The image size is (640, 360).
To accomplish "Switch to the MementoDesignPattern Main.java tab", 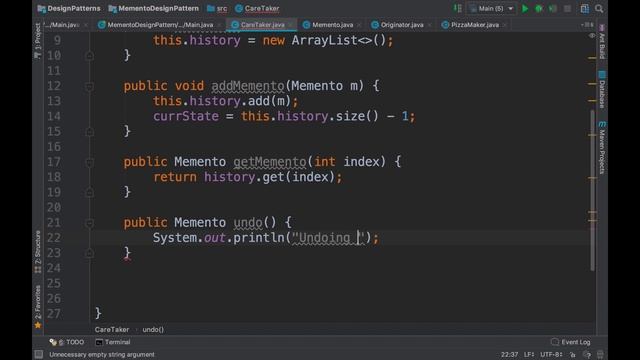I will click(156, 25).
